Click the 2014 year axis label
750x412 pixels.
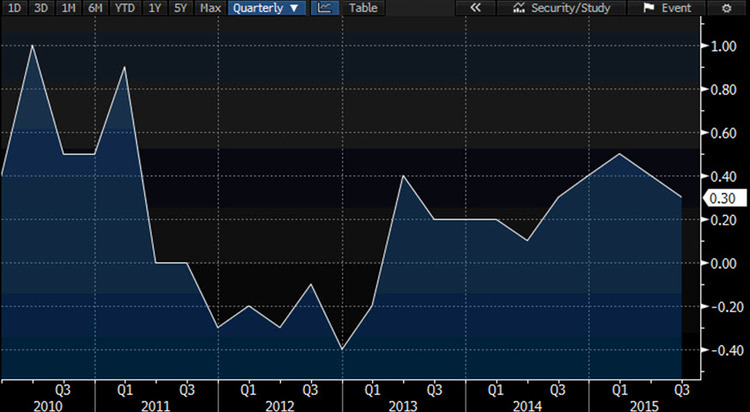point(527,406)
